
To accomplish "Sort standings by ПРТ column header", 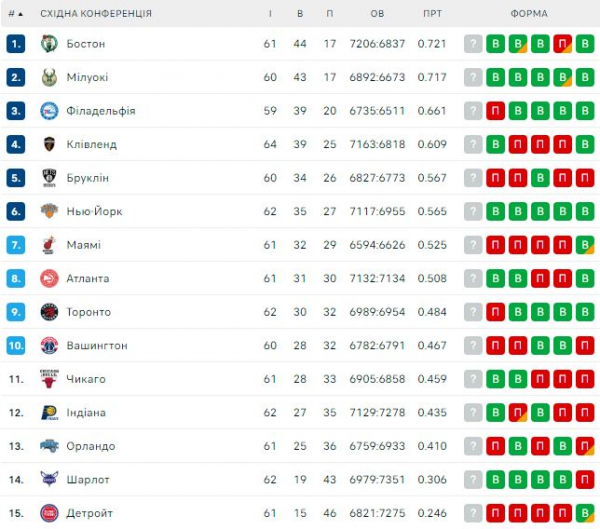I will point(432,14).
